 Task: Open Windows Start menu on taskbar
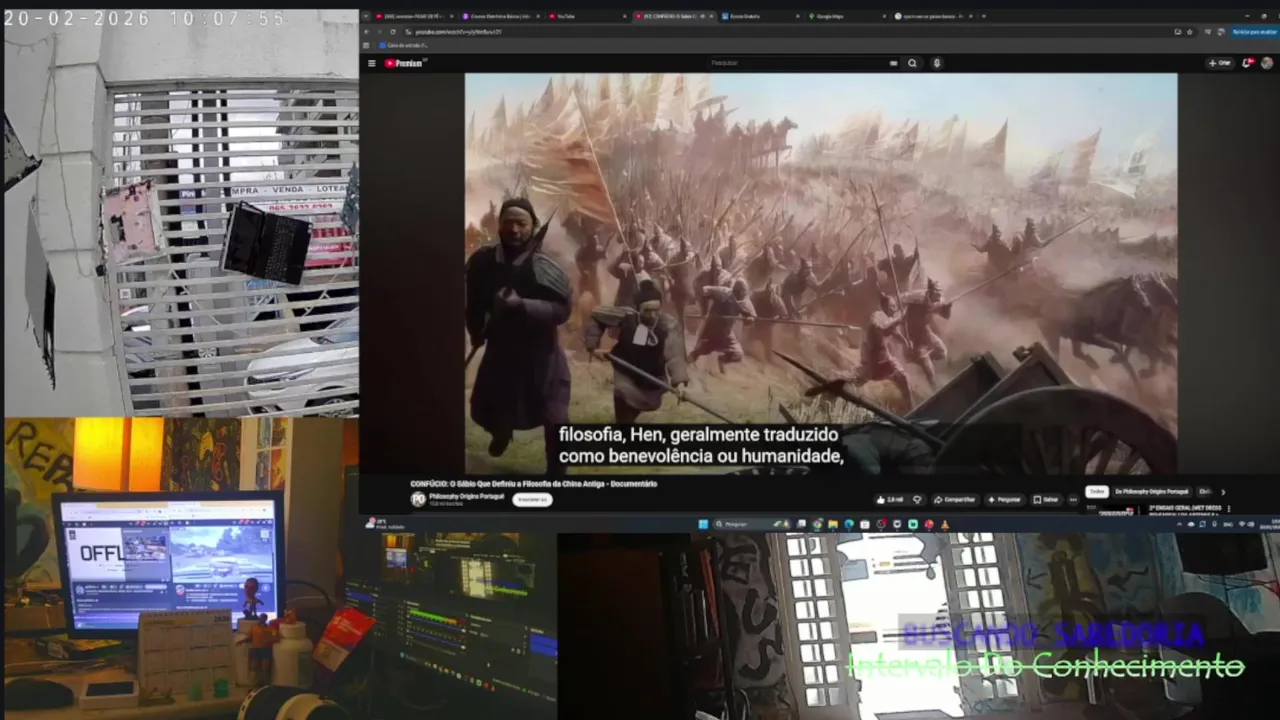click(x=703, y=524)
